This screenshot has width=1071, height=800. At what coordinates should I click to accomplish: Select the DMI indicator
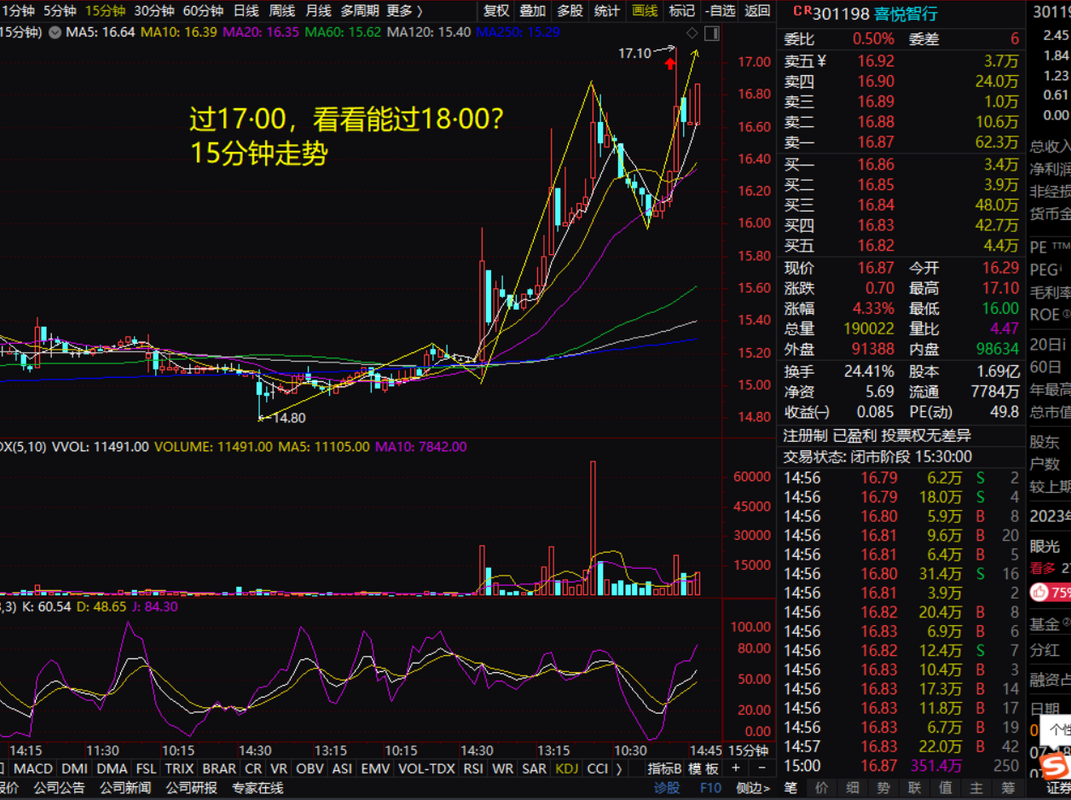click(x=74, y=769)
